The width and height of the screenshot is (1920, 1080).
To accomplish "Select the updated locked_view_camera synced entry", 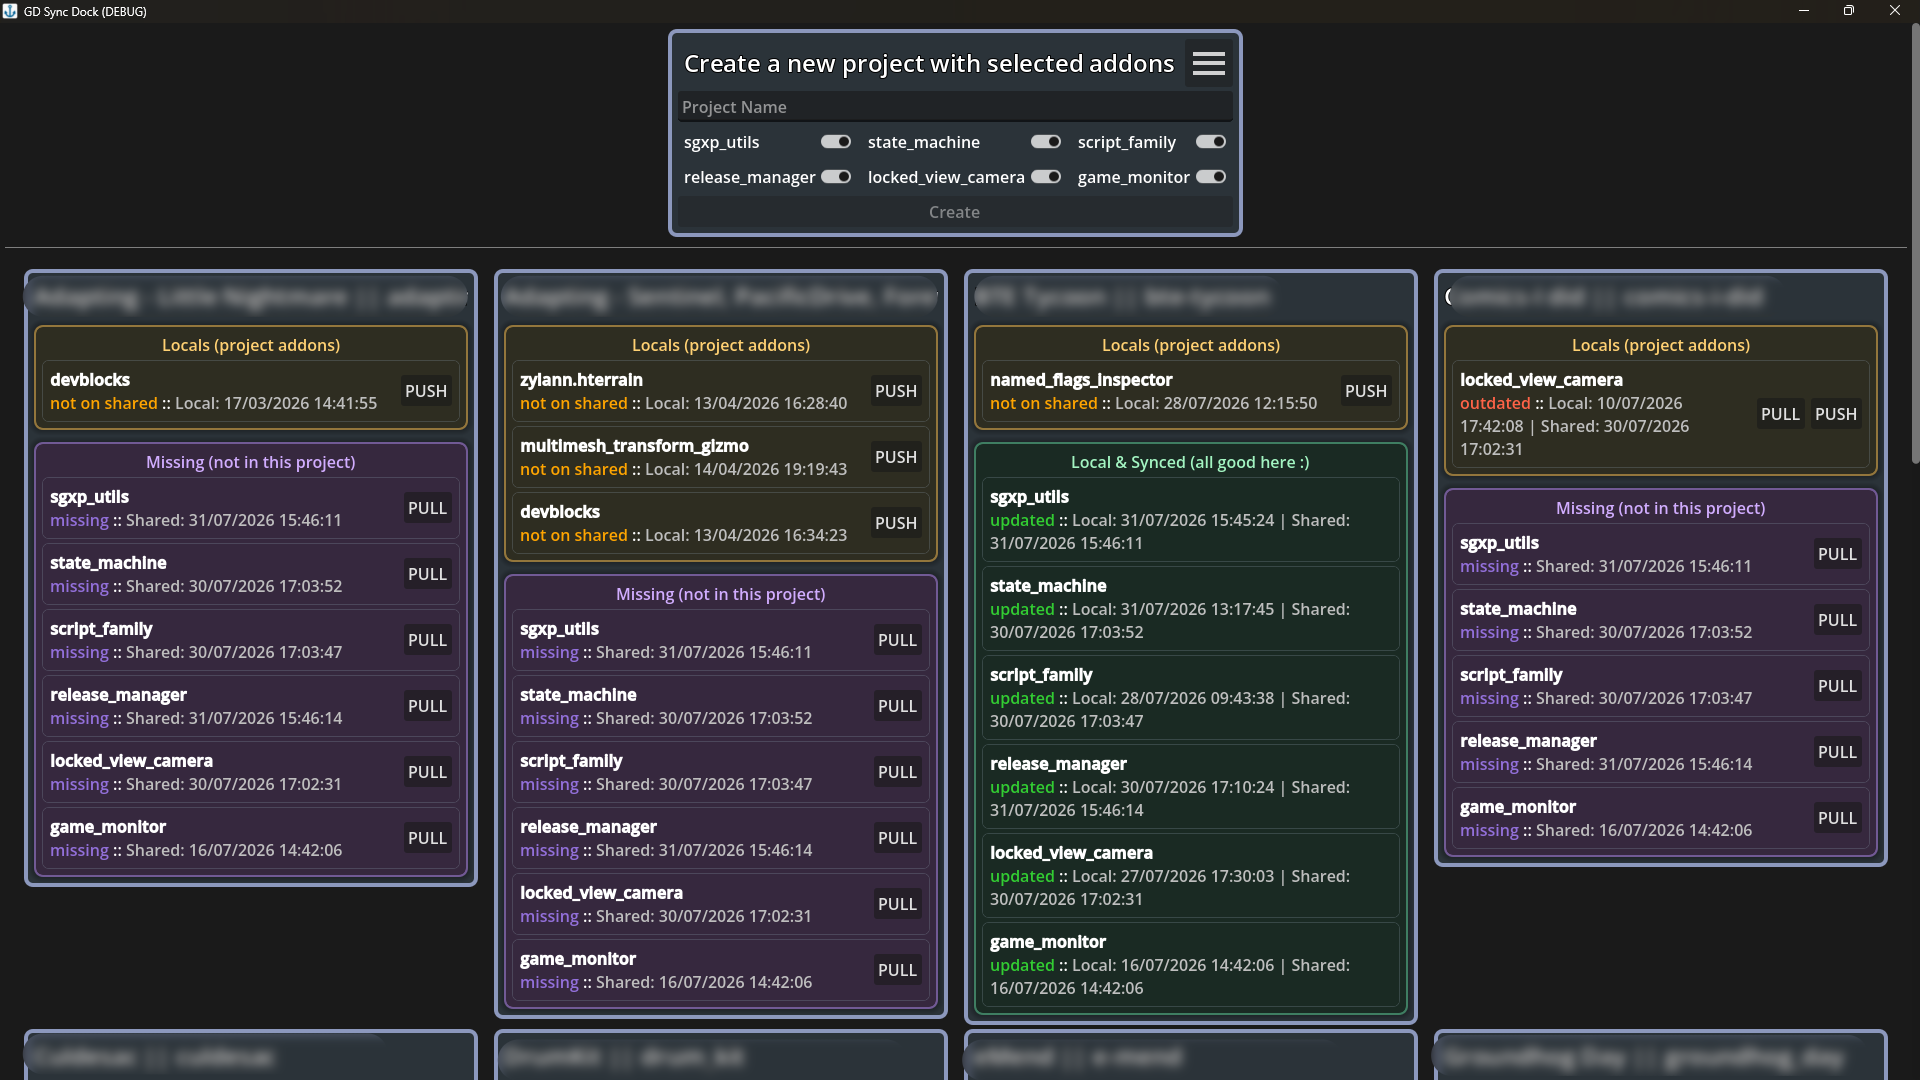I will (x=1190, y=876).
